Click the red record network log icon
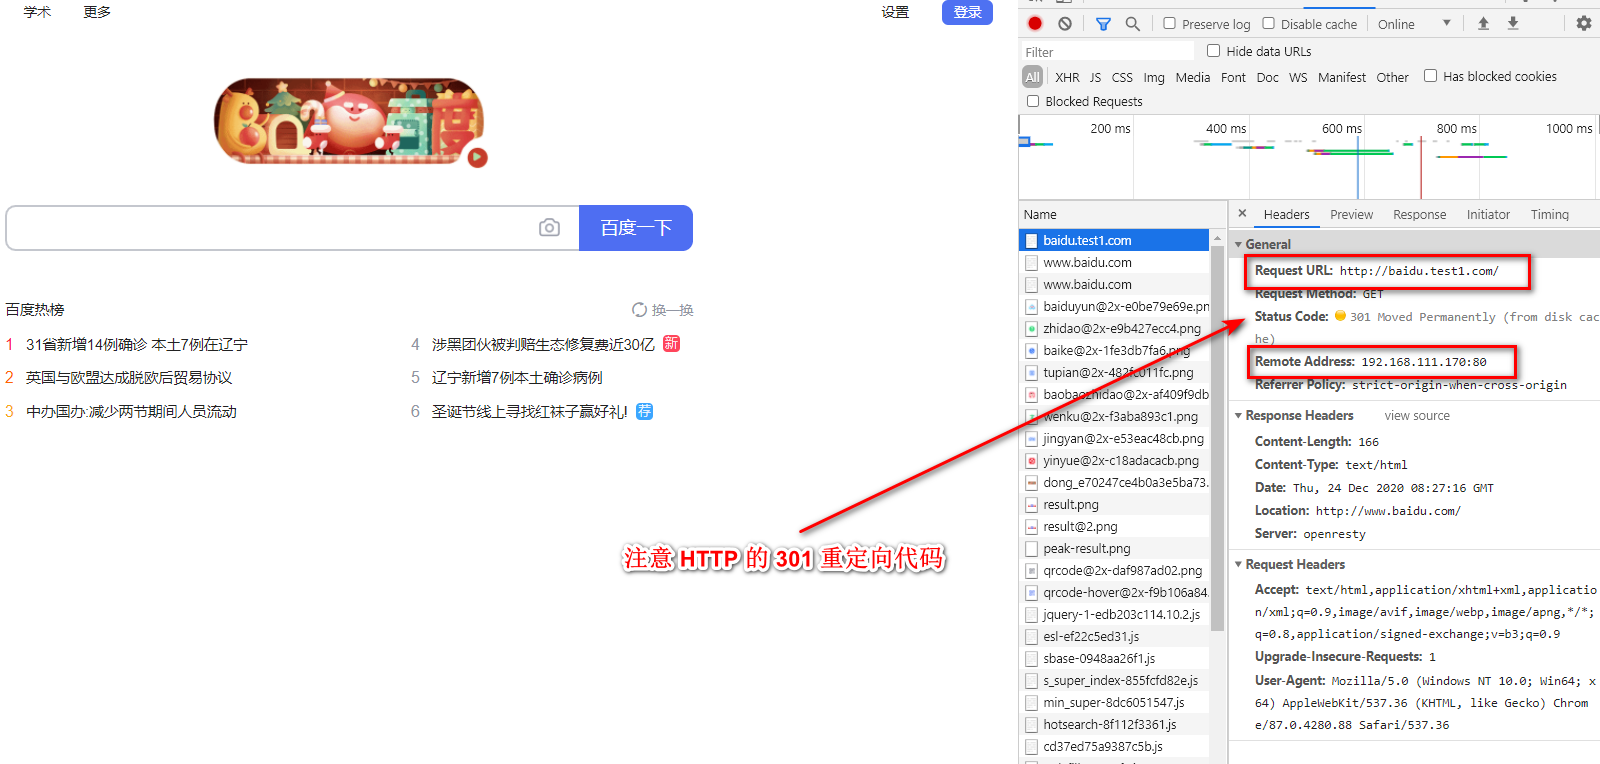This screenshot has height=764, width=1600. (1035, 23)
